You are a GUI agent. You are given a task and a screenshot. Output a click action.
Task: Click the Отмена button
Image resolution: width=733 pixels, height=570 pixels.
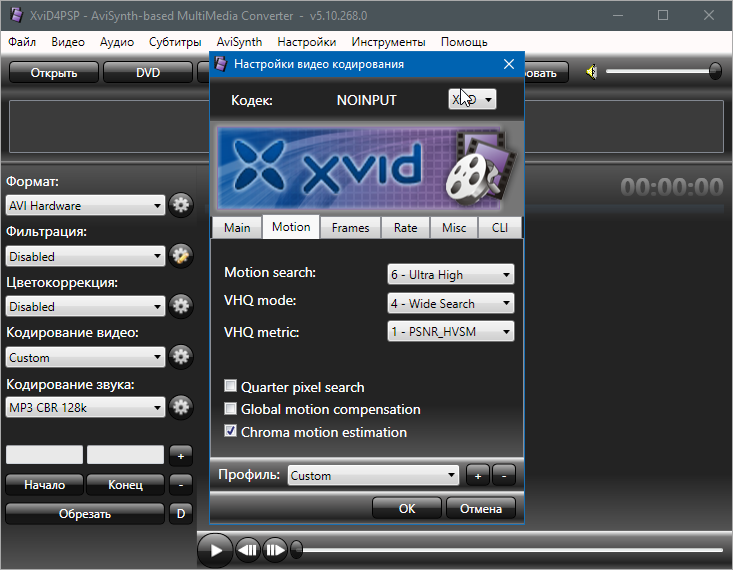point(480,508)
